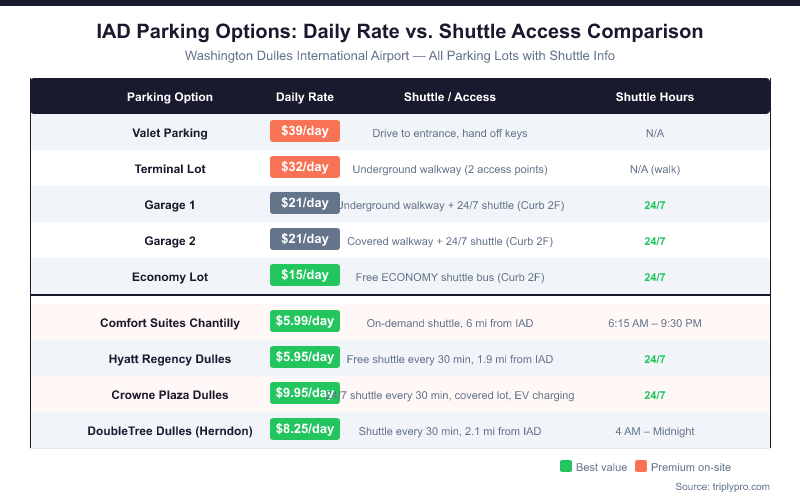Click the Source: triplypro.com text
The width and height of the screenshot is (800, 500).
point(723,486)
